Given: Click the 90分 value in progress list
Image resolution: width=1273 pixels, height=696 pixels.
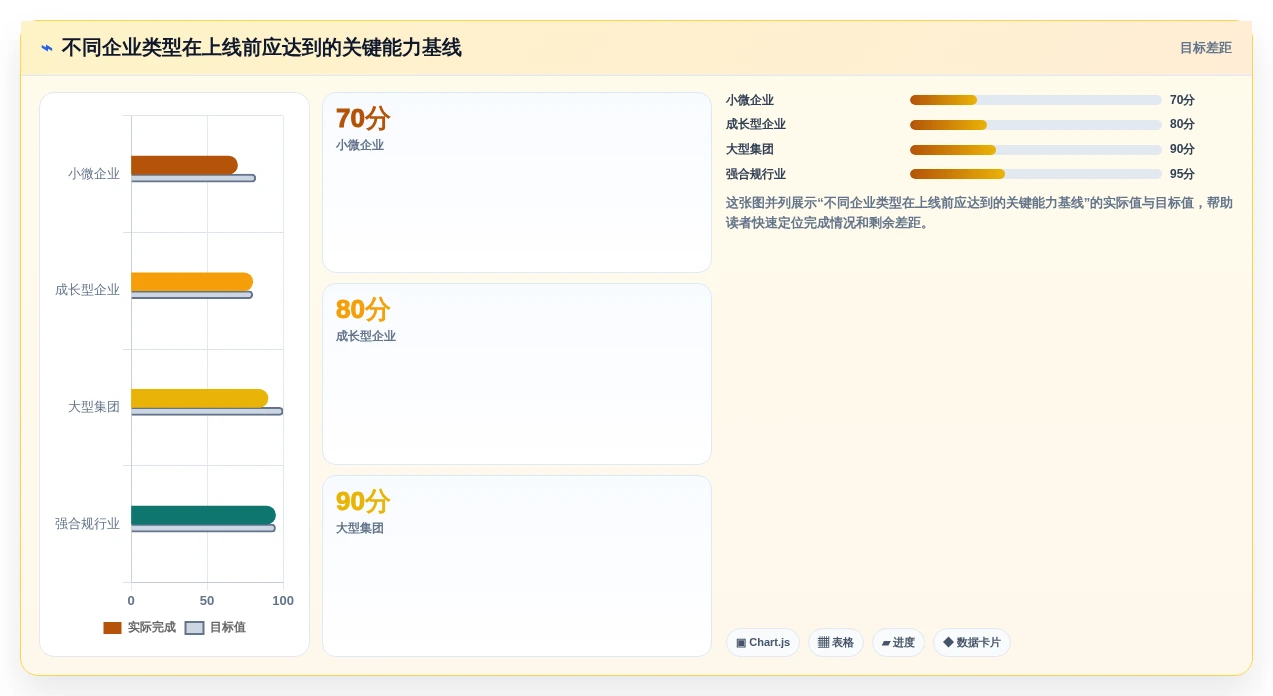Looking at the screenshot, I should (x=1182, y=150).
